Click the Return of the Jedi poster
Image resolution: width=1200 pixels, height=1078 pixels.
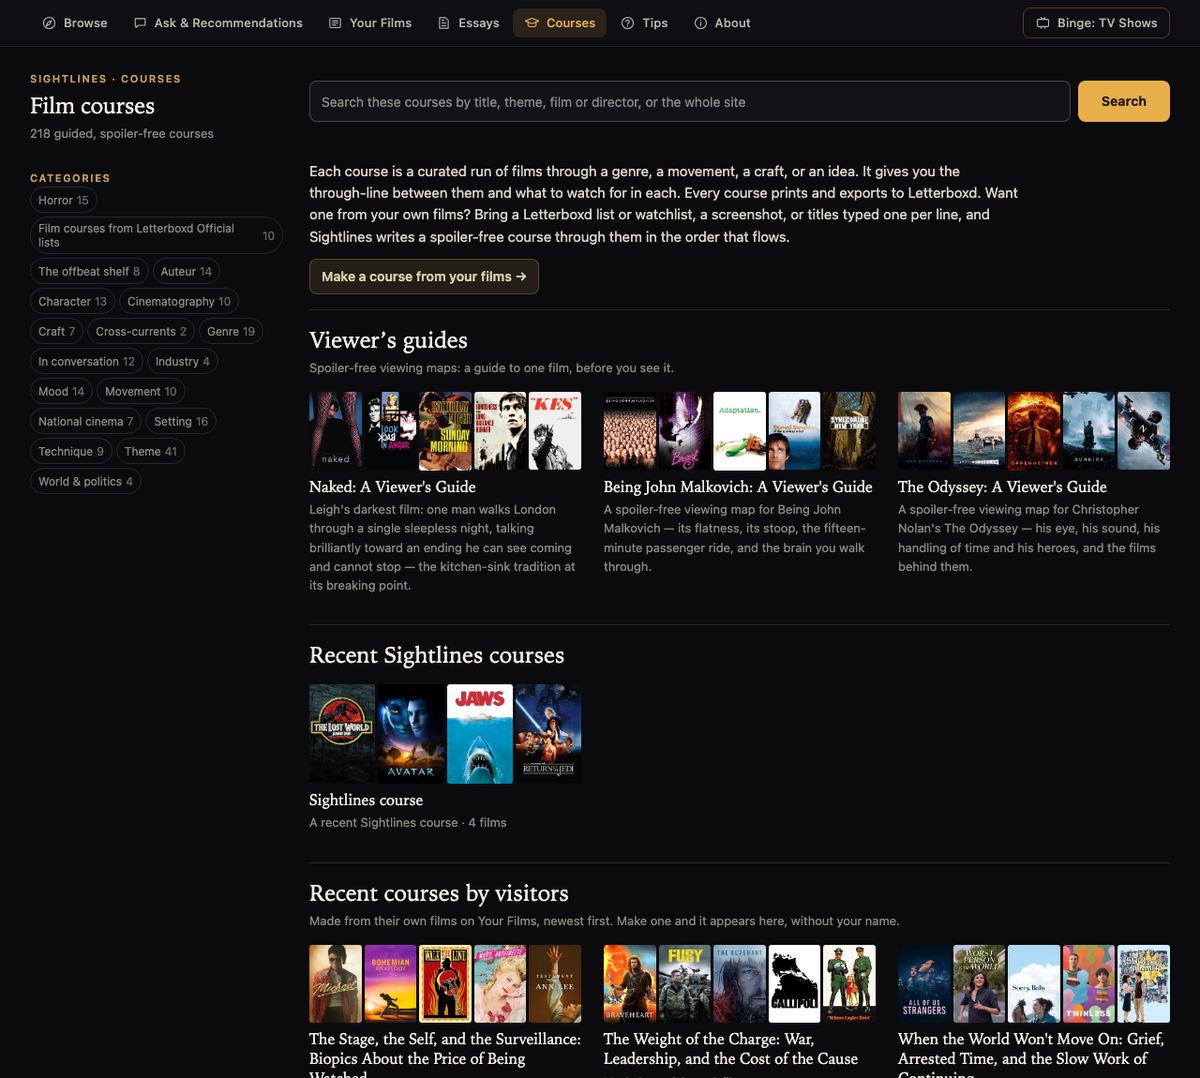(548, 734)
